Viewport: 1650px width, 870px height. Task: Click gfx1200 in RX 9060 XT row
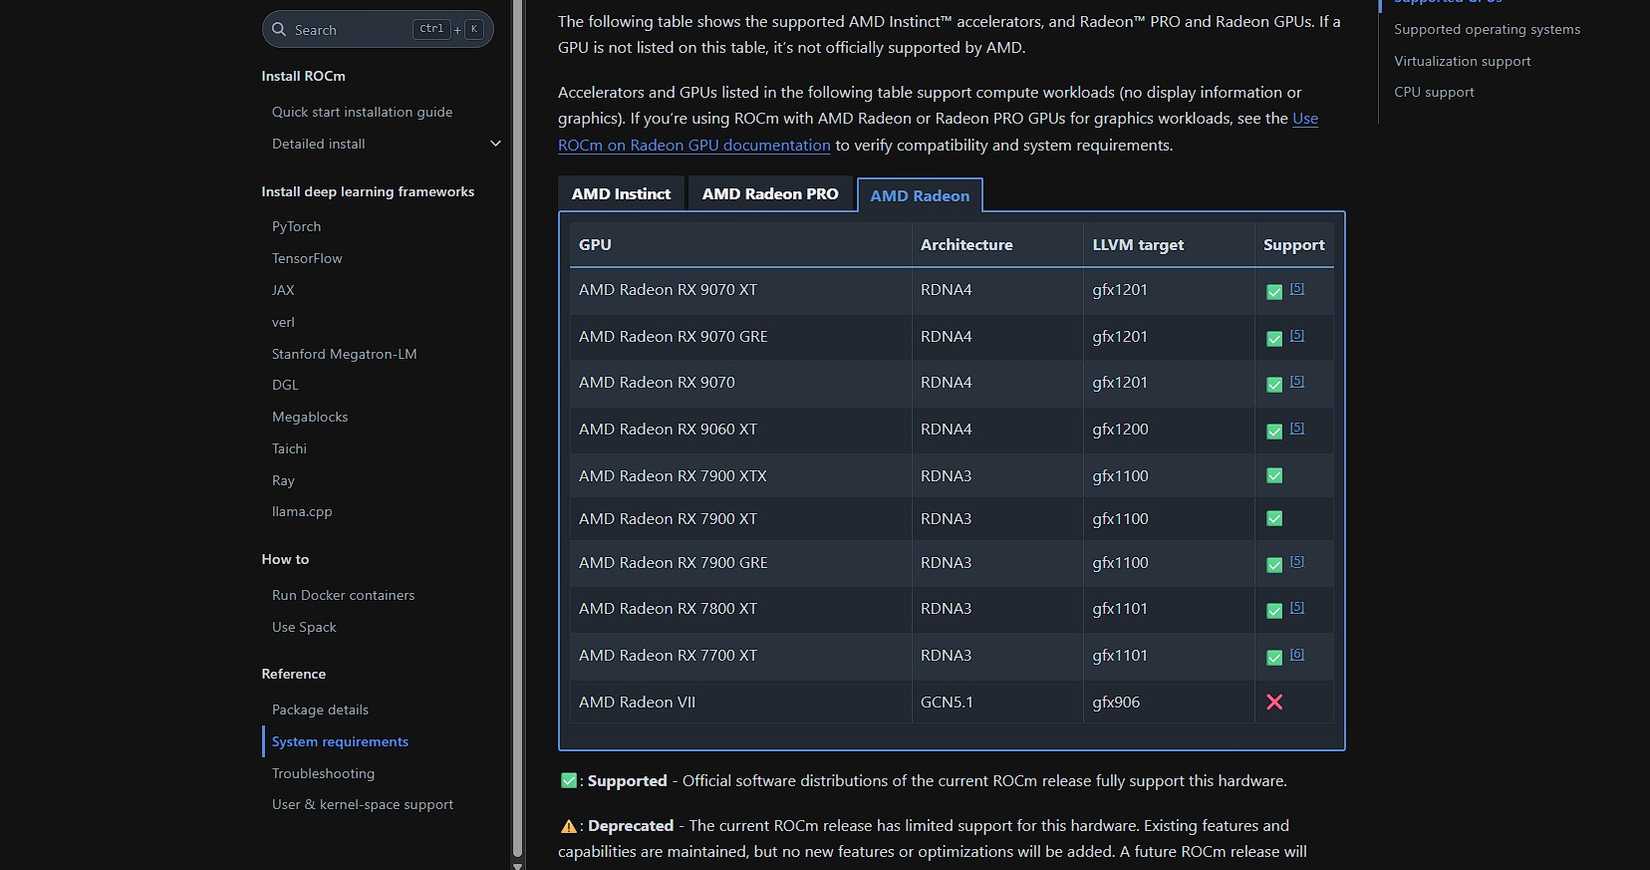(1120, 429)
